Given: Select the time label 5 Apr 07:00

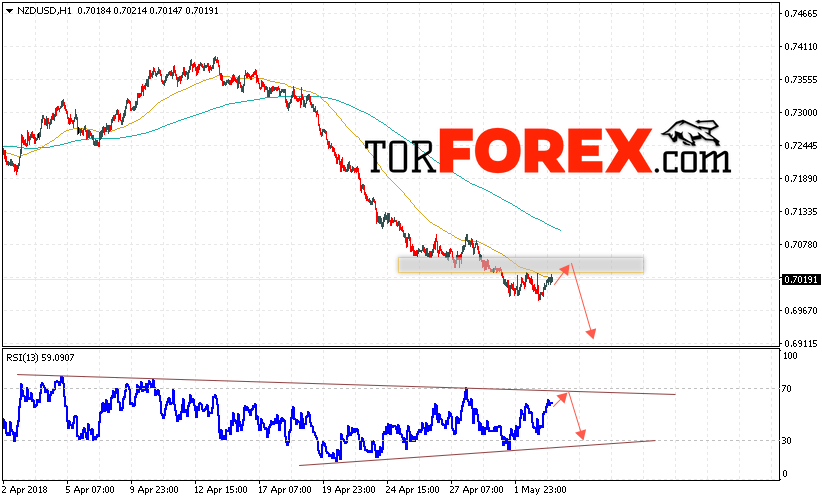Looking at the screenshot, I should point(90,490).
